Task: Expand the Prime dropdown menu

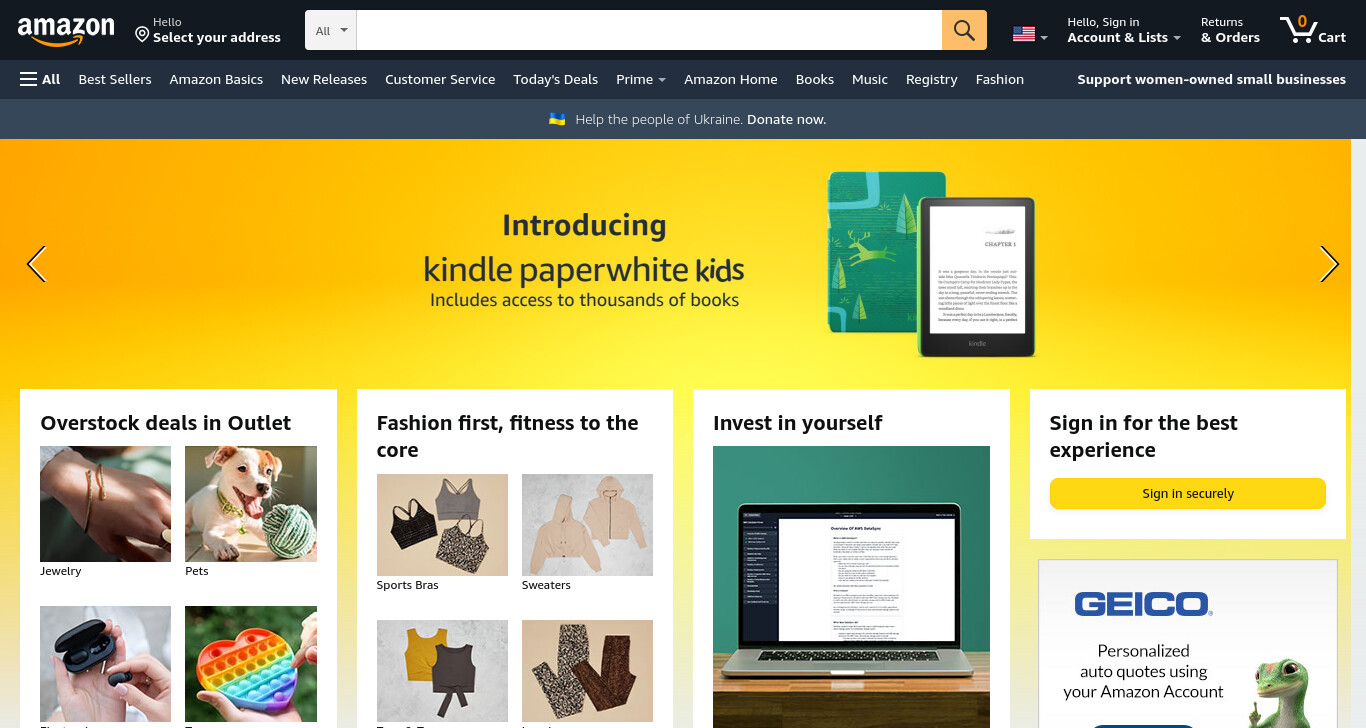Action: pos(641,79)
